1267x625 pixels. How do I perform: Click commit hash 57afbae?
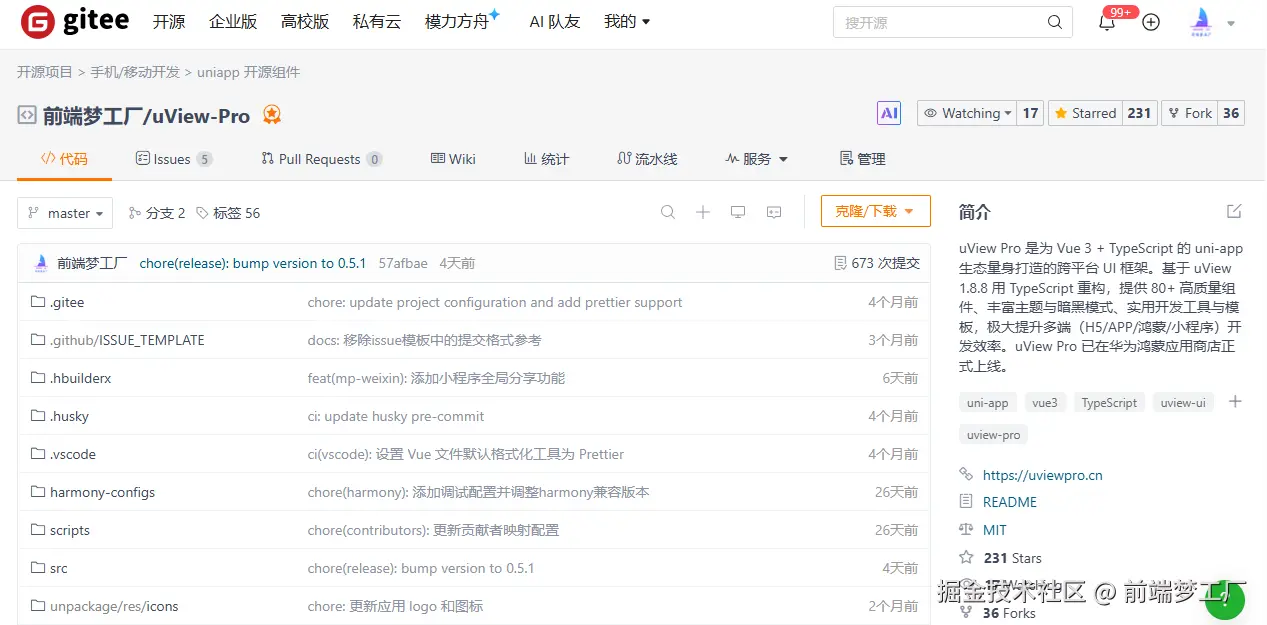403,263
